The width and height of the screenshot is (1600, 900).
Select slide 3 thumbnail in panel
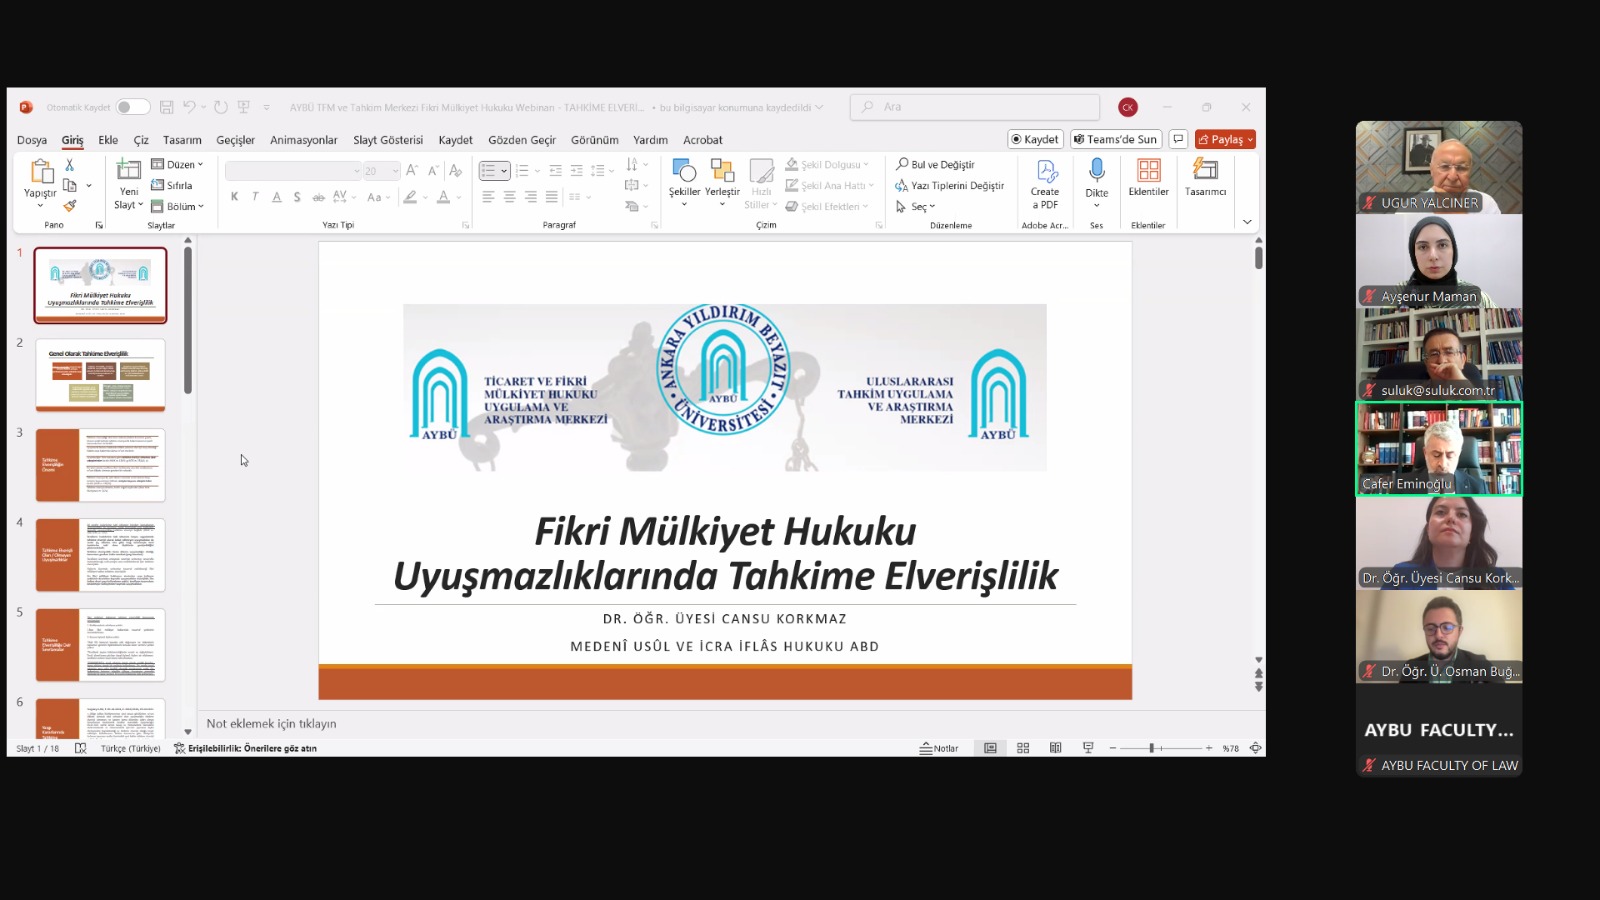click(x=100, y=465)
